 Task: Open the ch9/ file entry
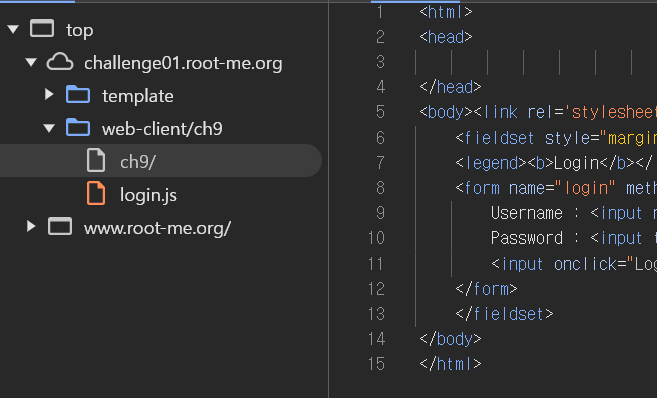pyautogui.click(x=161, y=160)
